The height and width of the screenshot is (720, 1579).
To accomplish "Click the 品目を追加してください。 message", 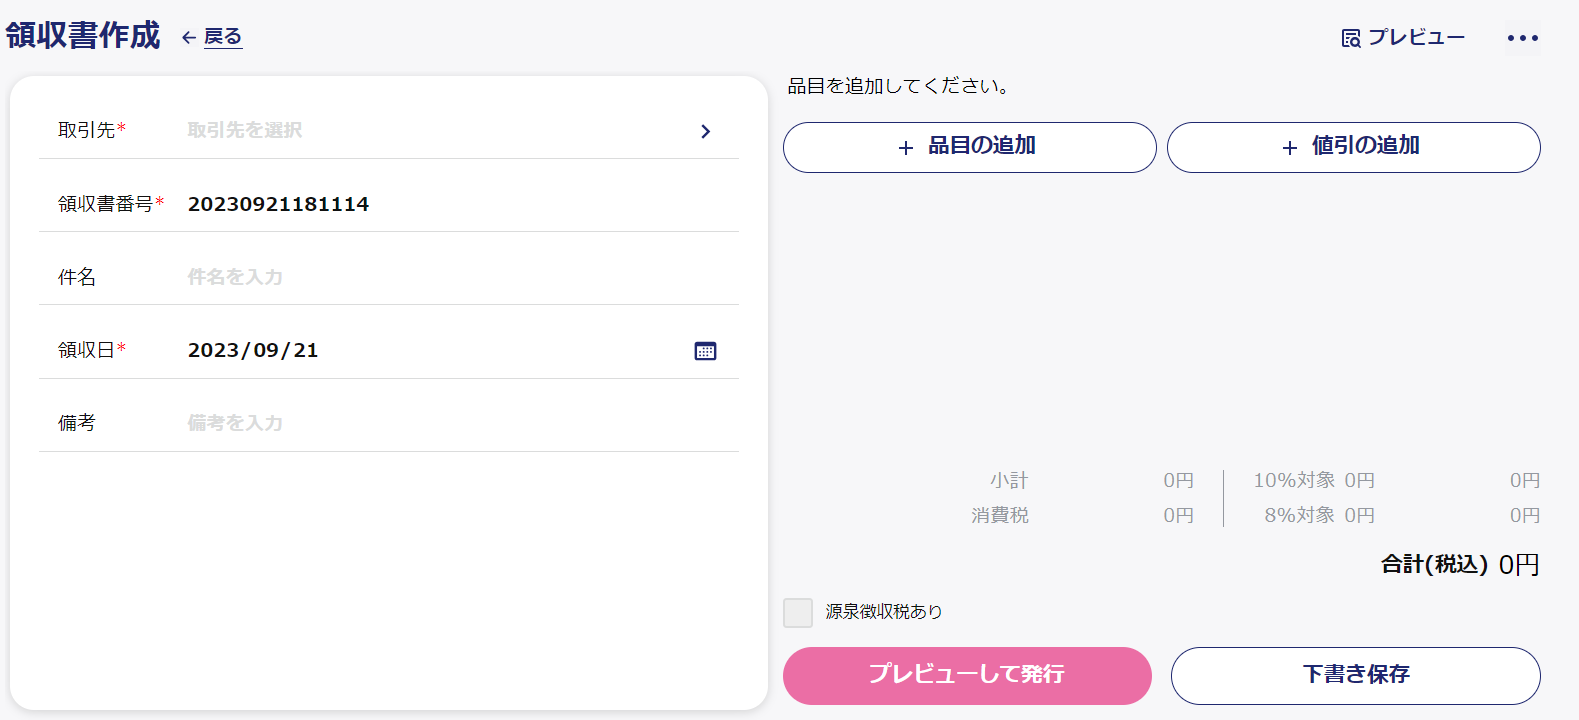I will (x=898, y=86).
